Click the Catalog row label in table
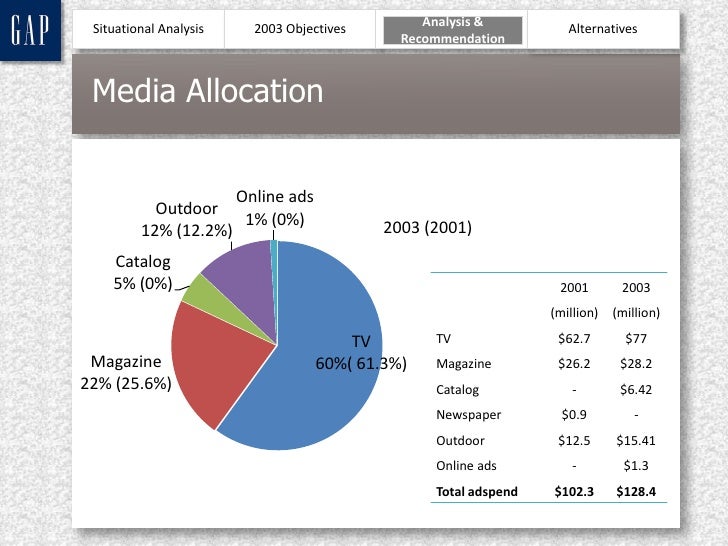The height and width of the screenshot is (546, 728). point(457,390)
